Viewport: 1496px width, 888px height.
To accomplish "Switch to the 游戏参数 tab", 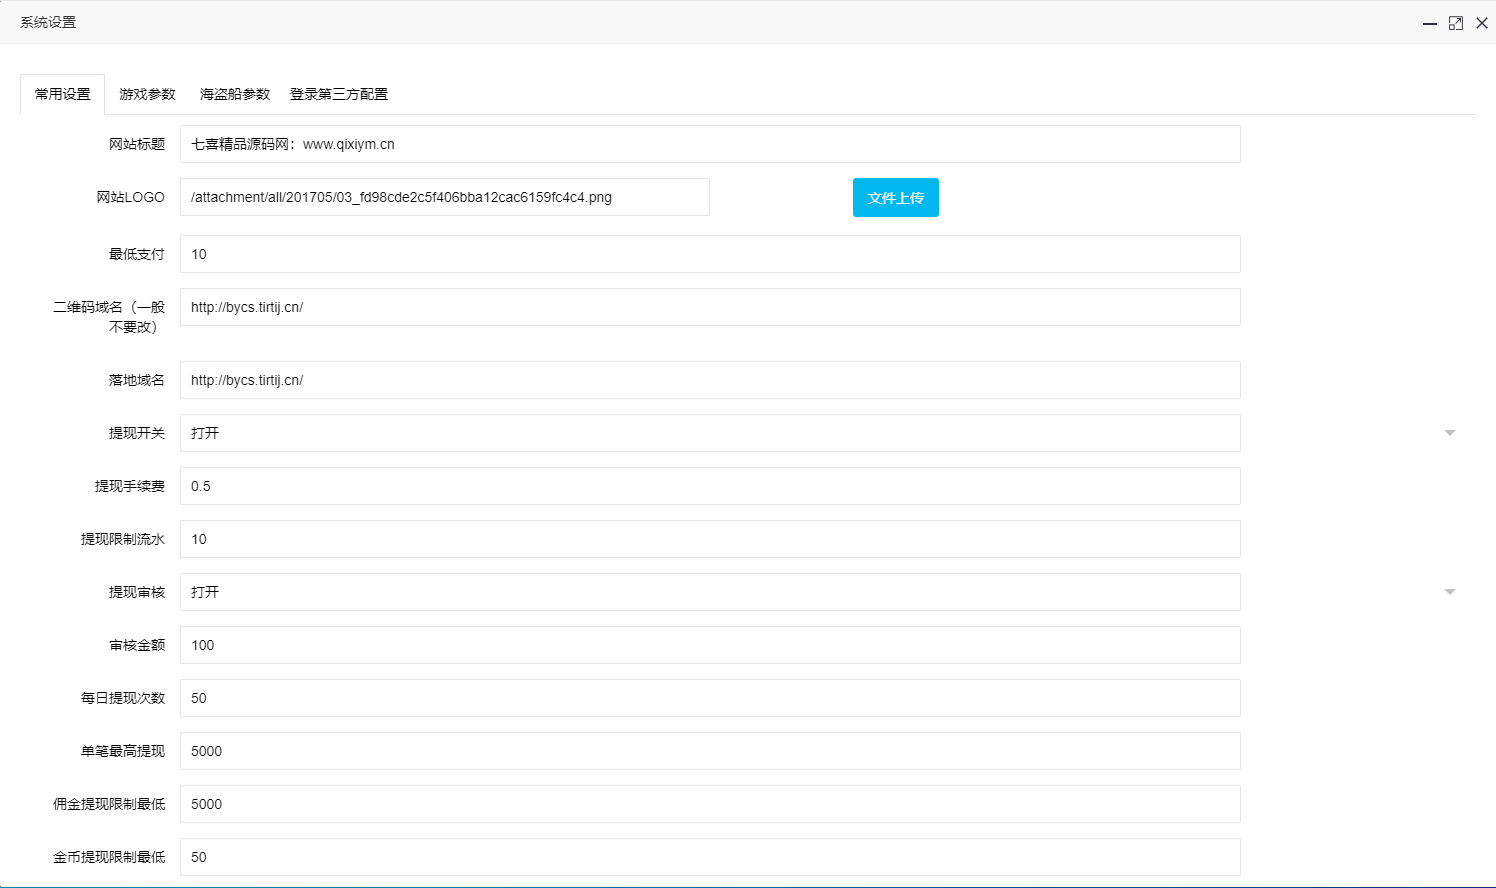I will coord(147,93).
